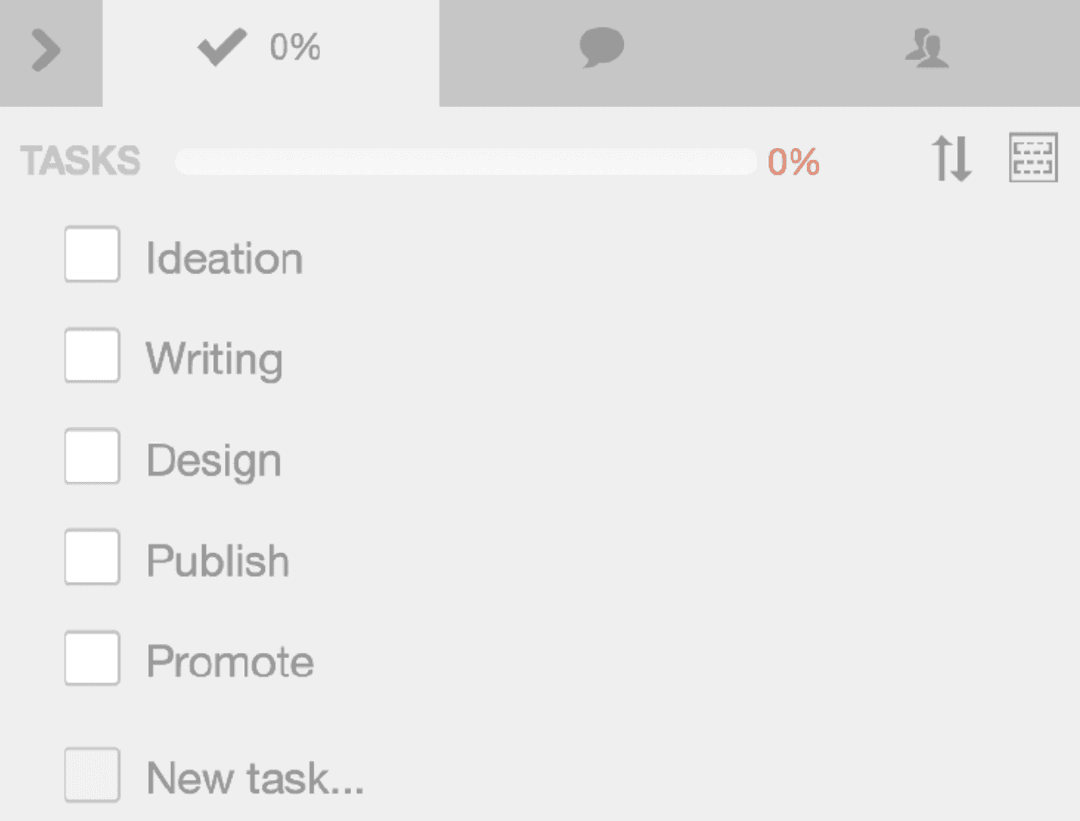Expand the panel with the chevron arrow
The height and width of the screenshot is (821, 1080).
point(47,52)
